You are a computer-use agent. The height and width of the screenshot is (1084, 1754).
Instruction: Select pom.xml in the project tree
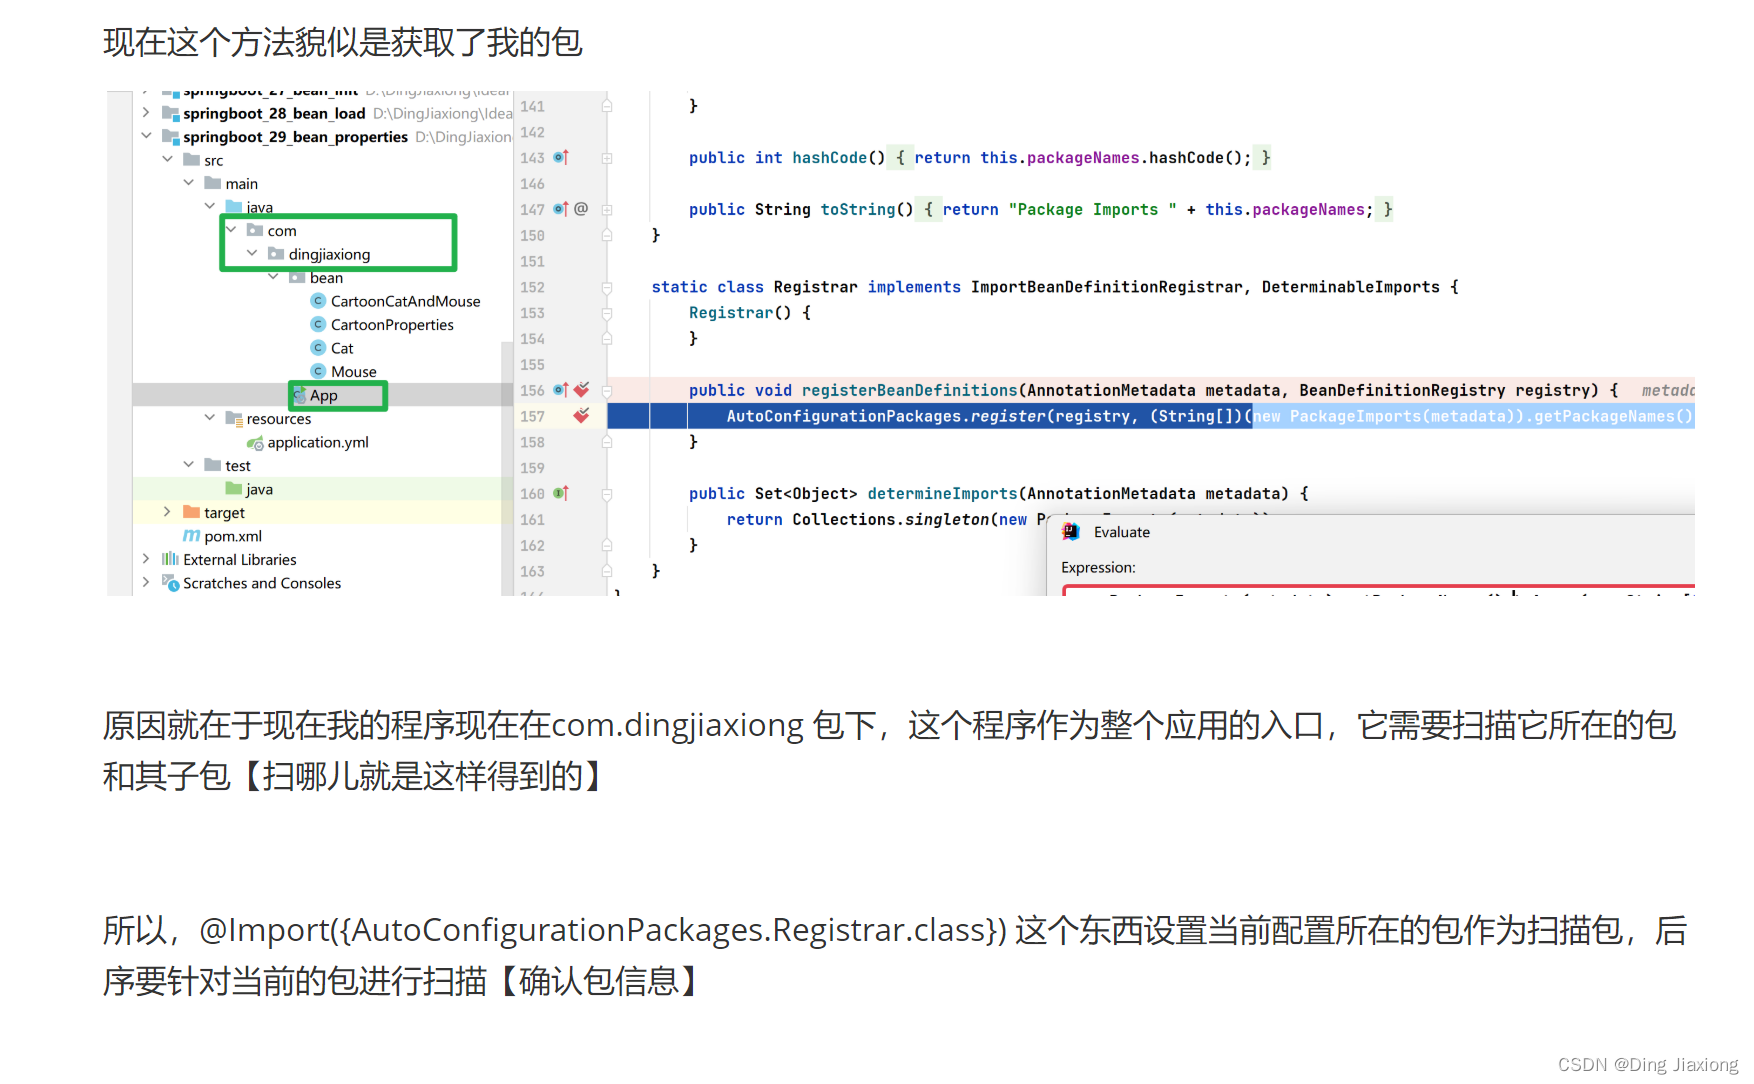click(233, 536)
